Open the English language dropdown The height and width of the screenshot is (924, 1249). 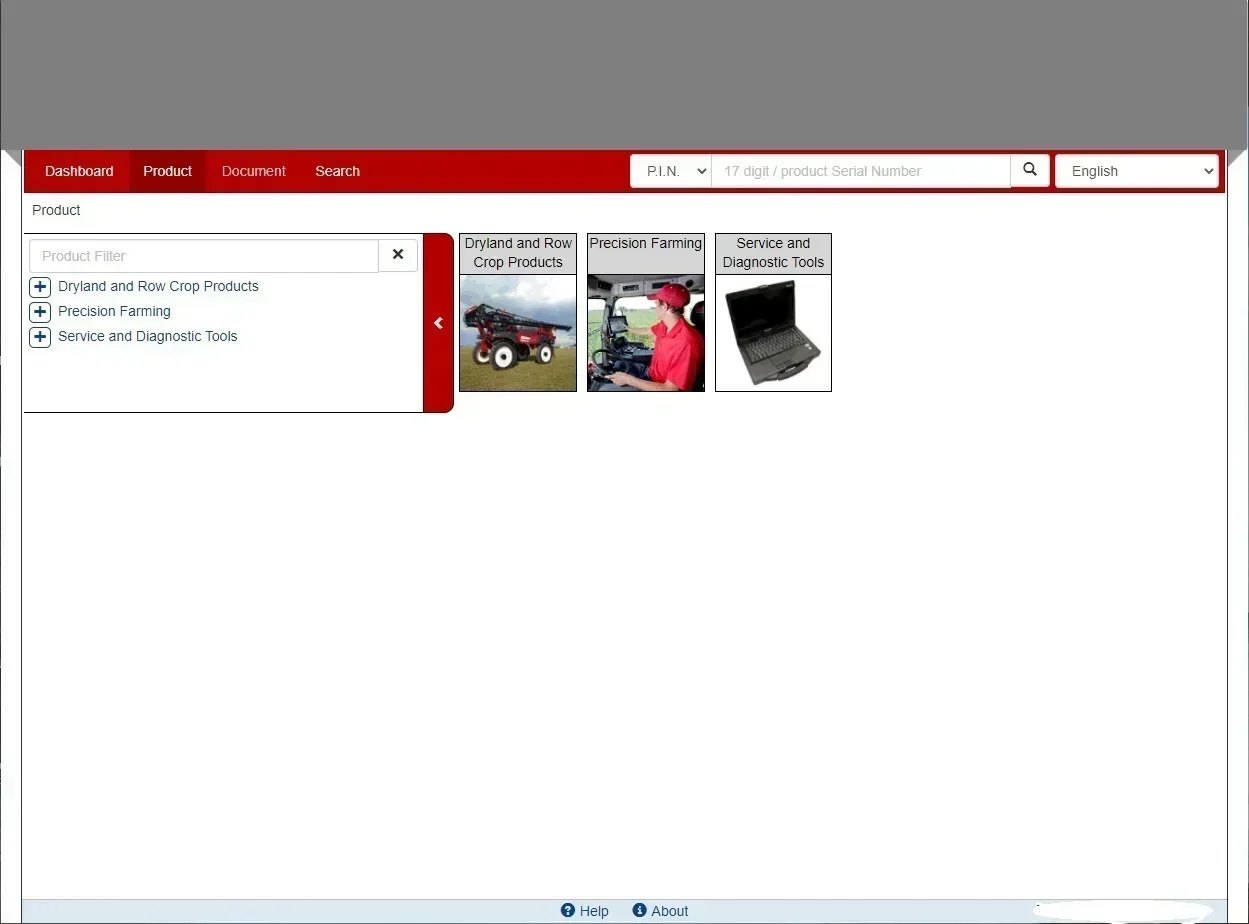click(x=1137, y=171)
